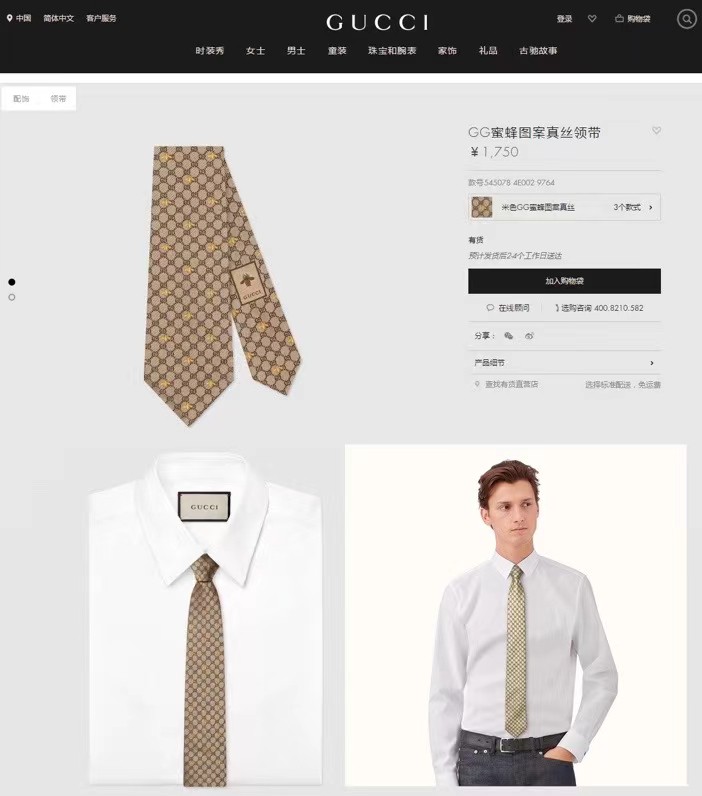Click the China location pin icon
Screen dimensions: 702x796
coord(9,18)
